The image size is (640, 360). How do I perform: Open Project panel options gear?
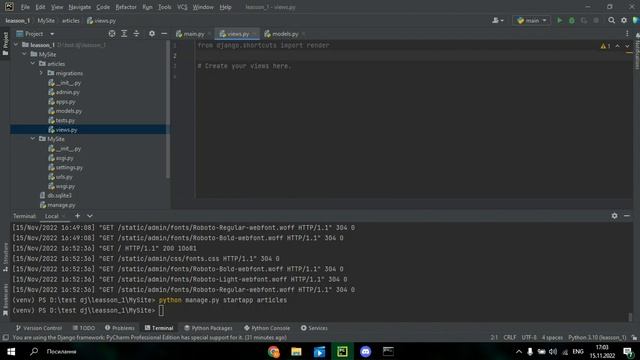(152, 34)
